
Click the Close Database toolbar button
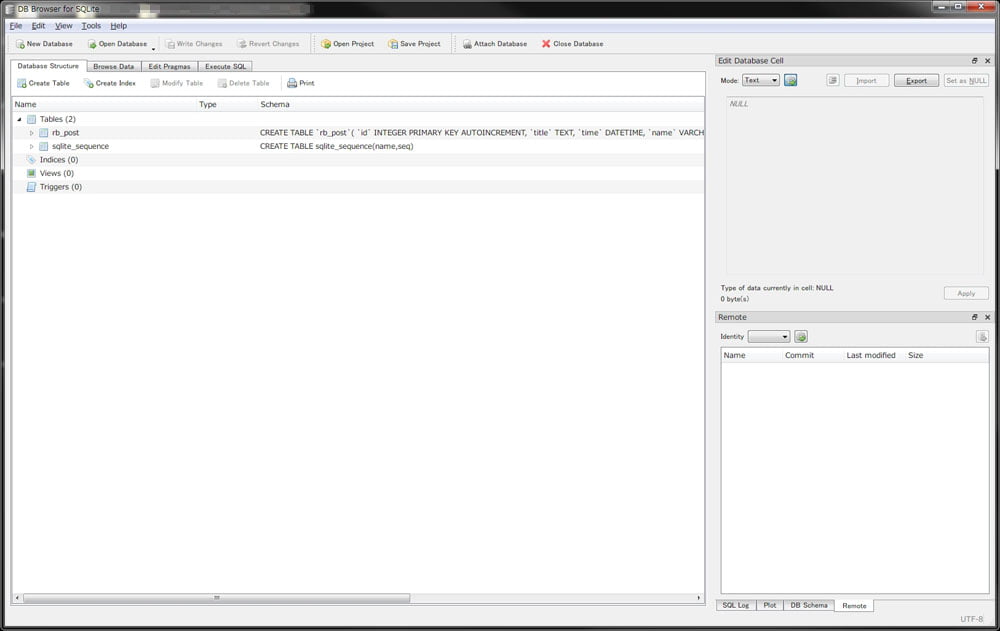(573, 44)
